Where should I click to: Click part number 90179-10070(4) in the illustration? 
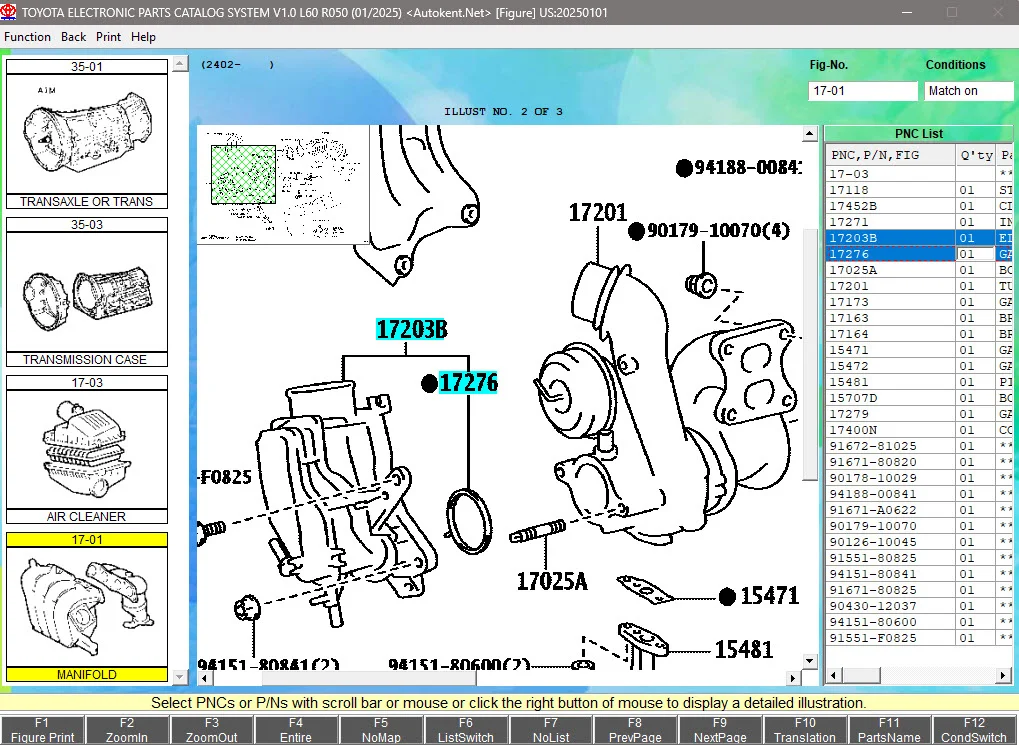coord(718,231)
